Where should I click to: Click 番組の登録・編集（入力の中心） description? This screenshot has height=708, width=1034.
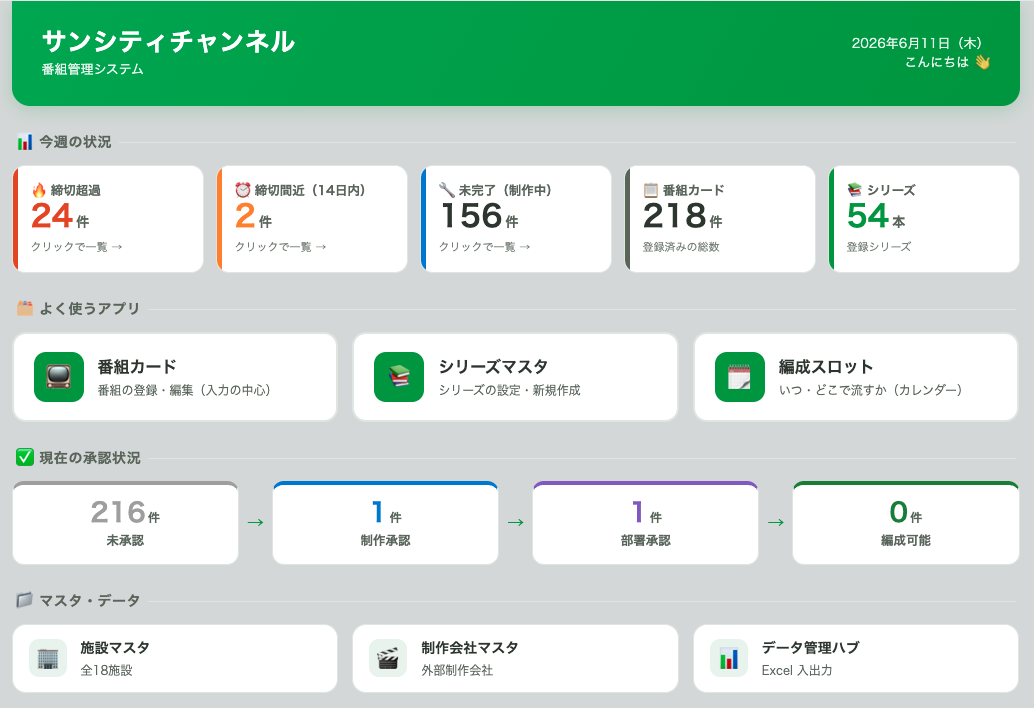[184, 390]
